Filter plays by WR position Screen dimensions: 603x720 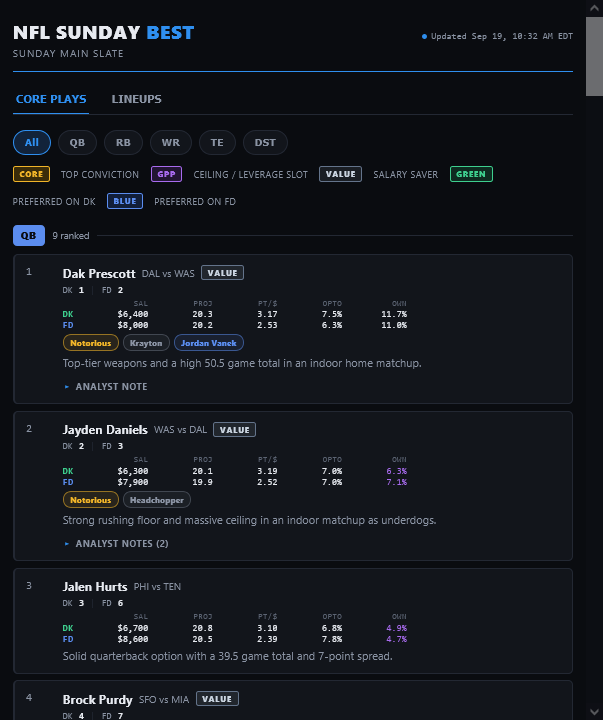pyautogui.click(x=171, y=142)
